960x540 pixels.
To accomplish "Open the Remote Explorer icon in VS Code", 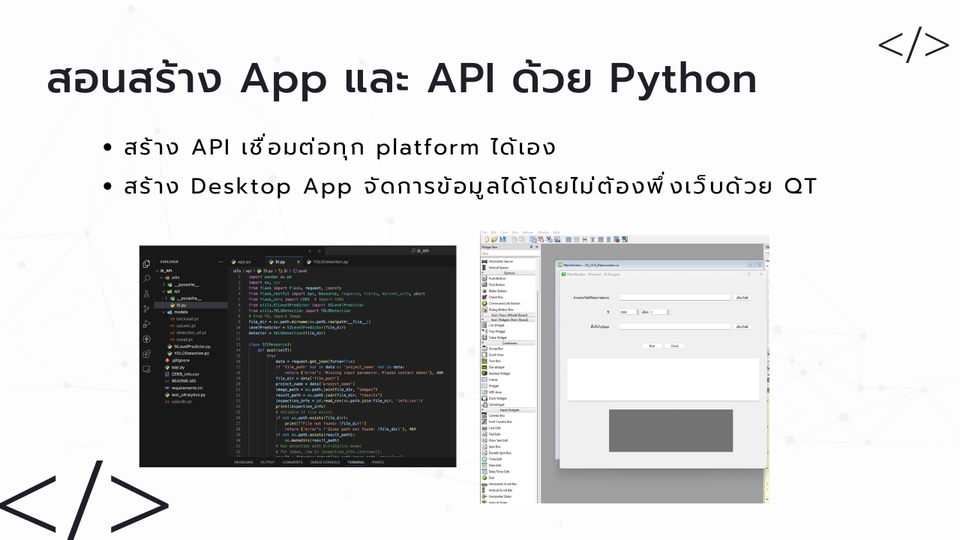I will point(146,369).
